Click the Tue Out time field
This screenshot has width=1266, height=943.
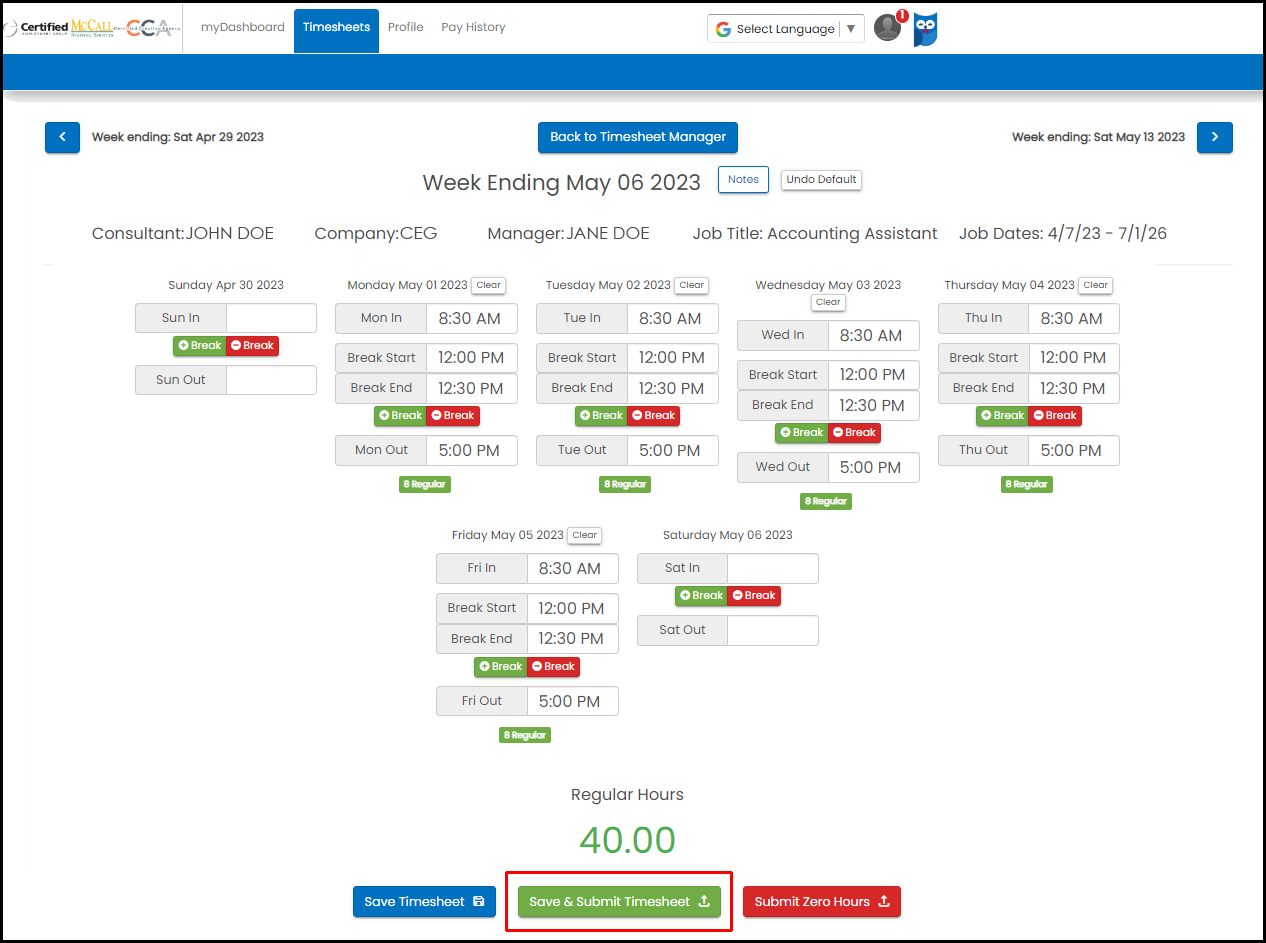(673, 451)
